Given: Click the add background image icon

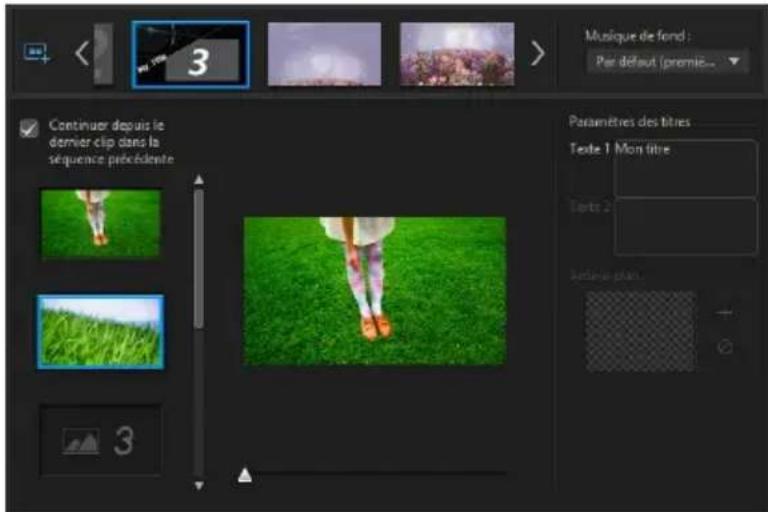Looking at the screenshot, I should point(725,313).
